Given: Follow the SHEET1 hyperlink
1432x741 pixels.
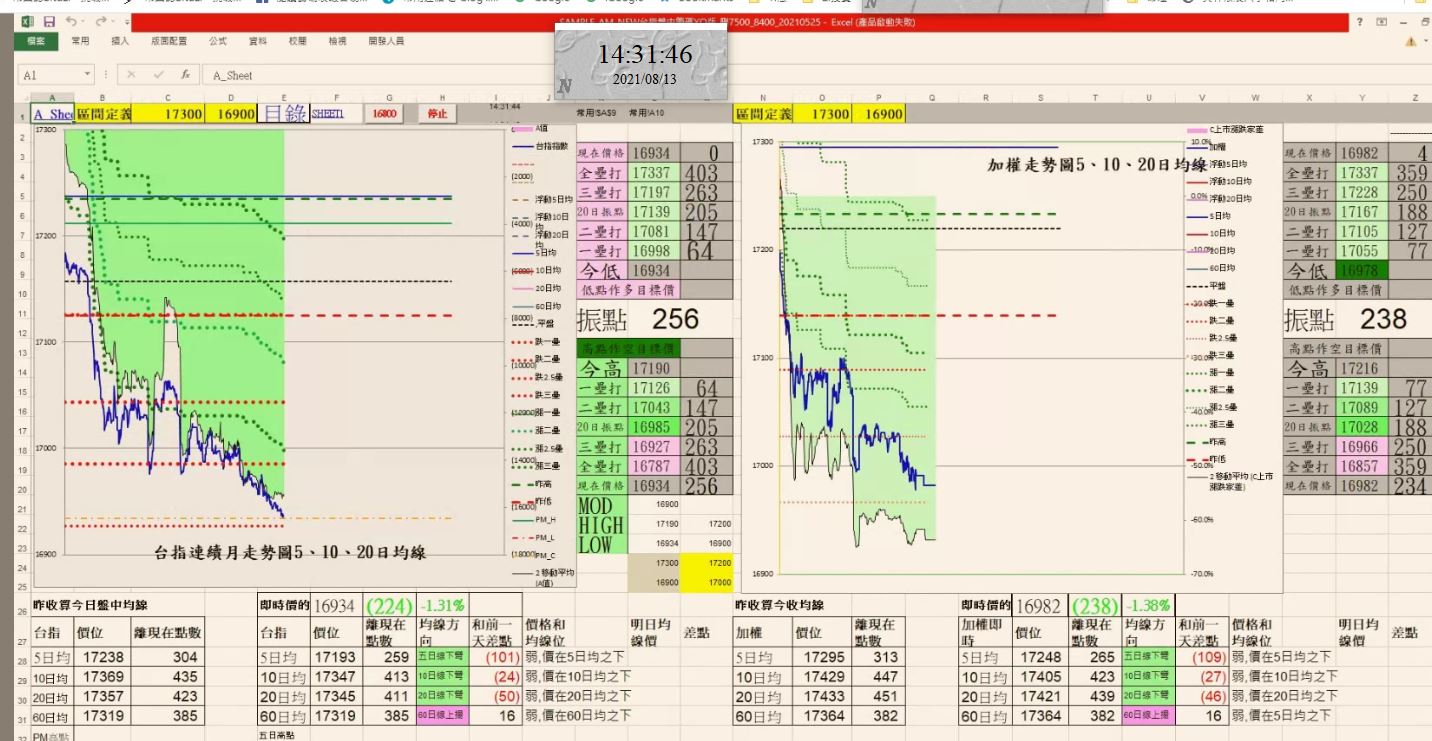Looking at the screenshot, I should tap(327, 114).
